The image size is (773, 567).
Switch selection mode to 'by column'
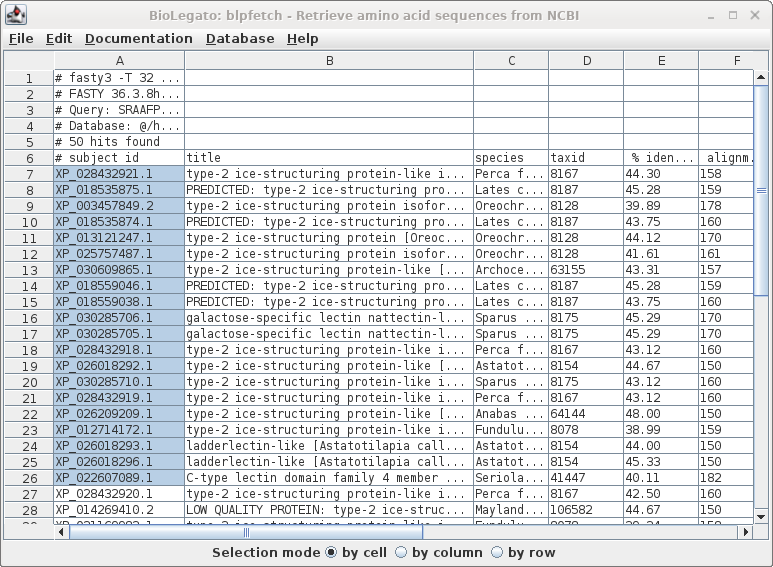tap(402, 552)
